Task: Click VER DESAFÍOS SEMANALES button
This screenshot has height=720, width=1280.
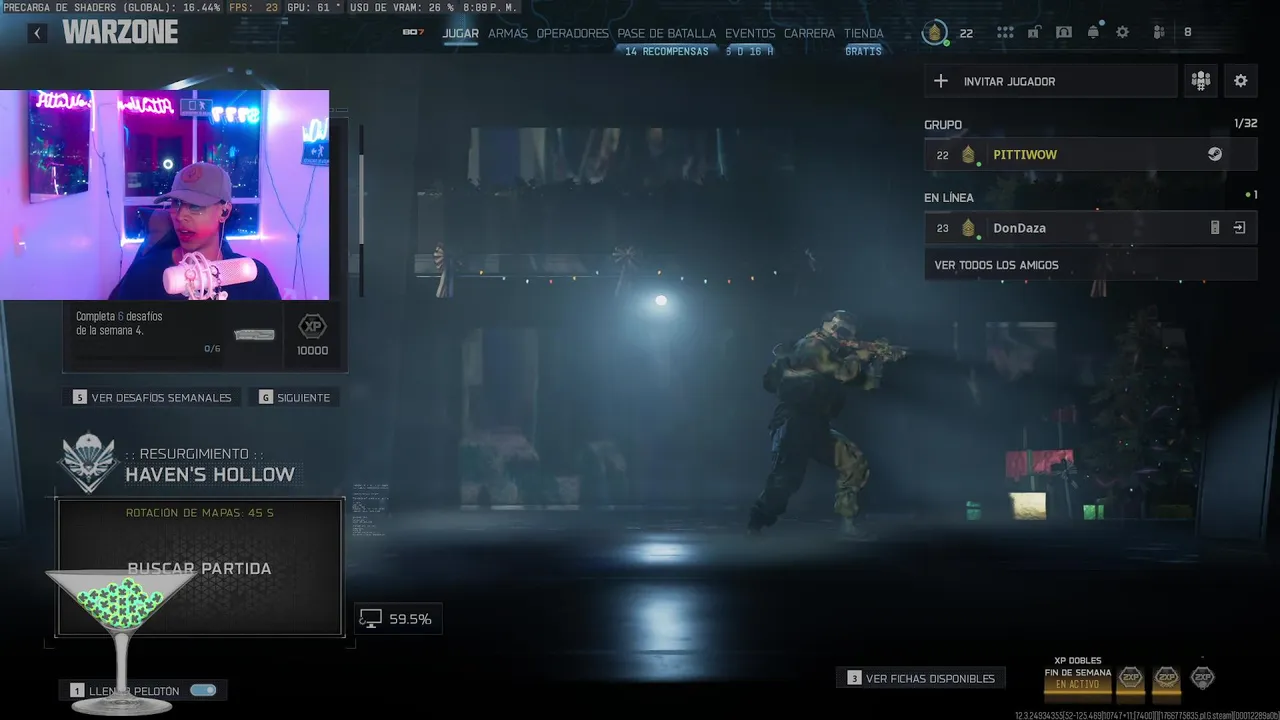Action: [x=151, y=397]
